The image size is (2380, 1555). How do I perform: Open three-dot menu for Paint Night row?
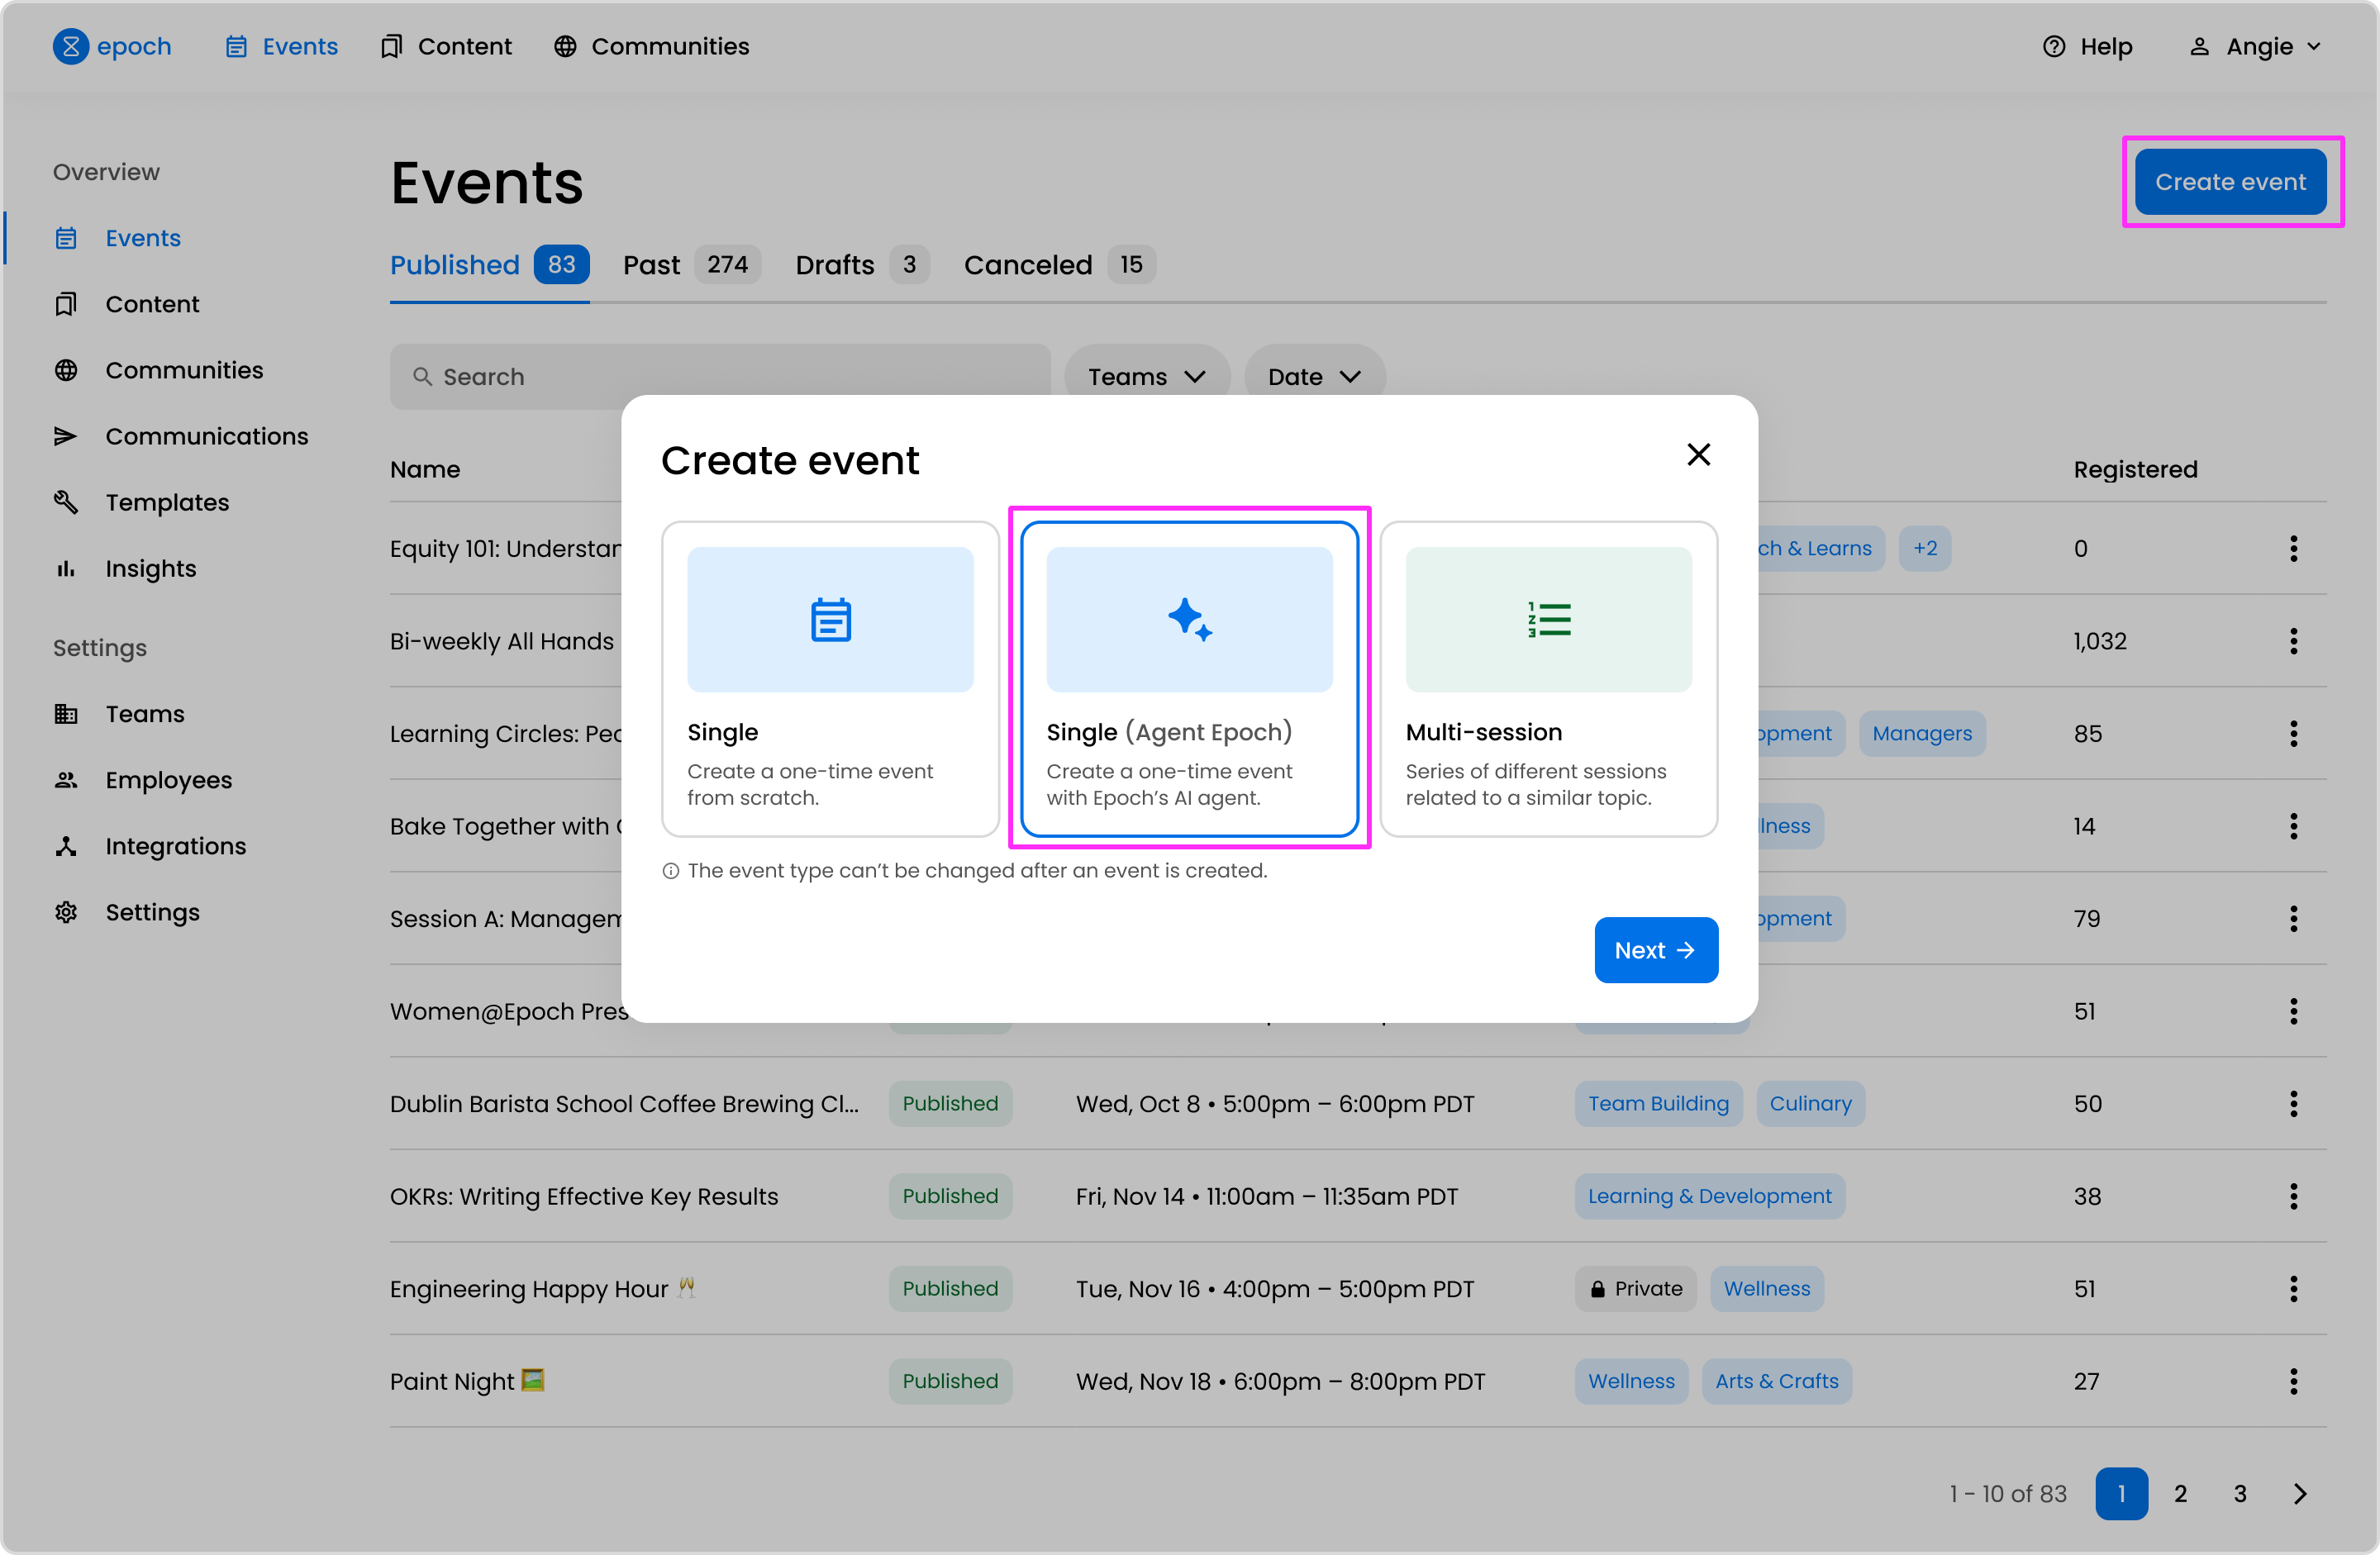pyautogui.click(x=2293, y=1381)
